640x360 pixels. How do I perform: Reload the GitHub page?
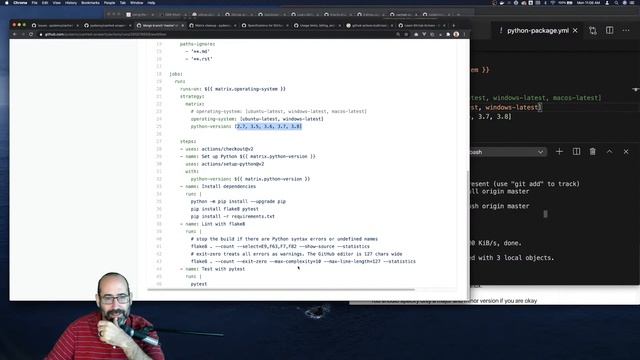point(31,34)
